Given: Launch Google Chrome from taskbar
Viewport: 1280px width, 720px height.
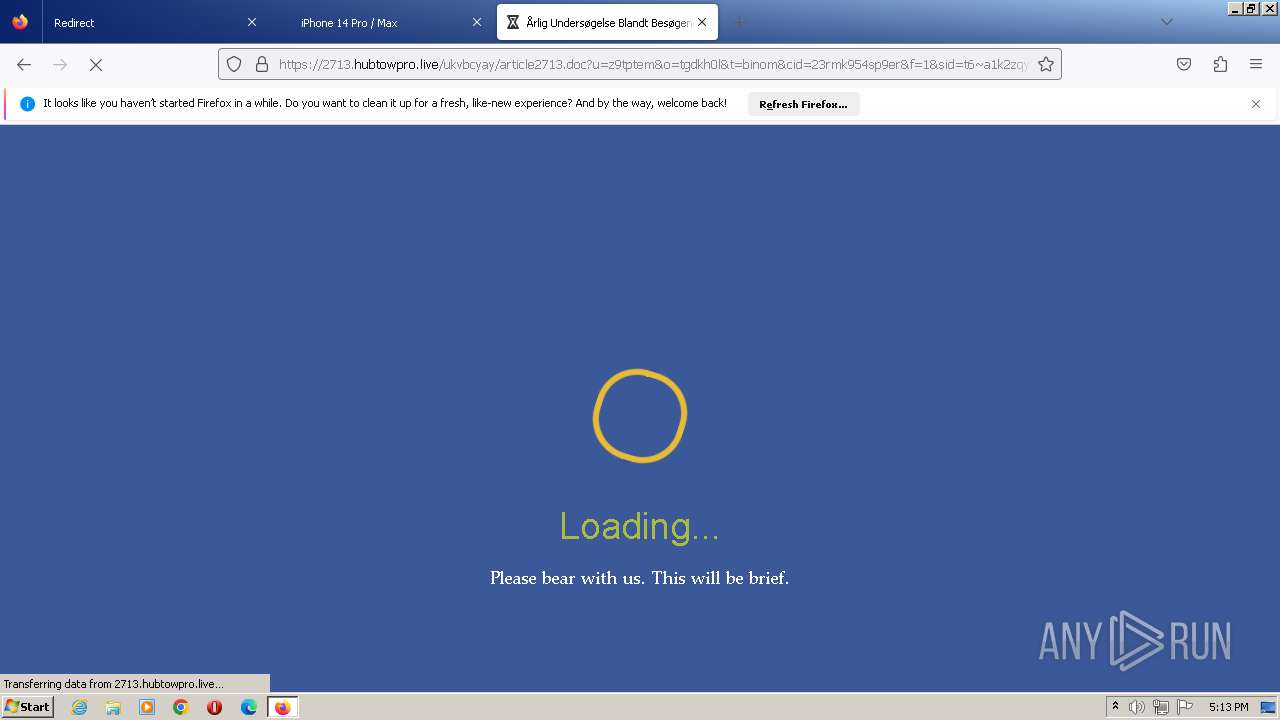Looking at the screenshot, I should (181, 707).
